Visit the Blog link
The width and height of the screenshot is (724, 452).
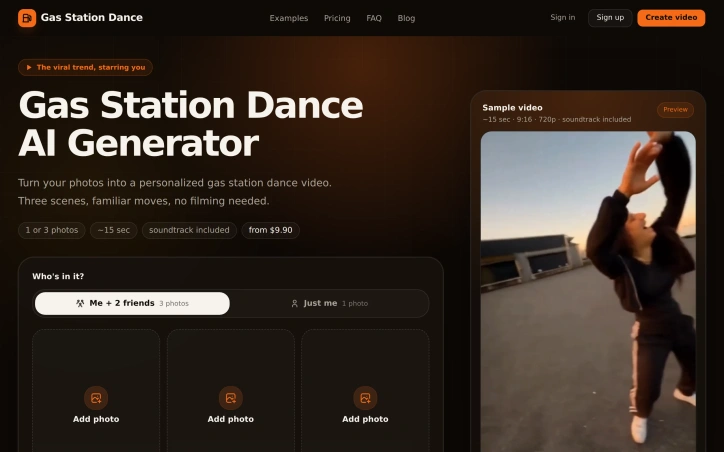[406, 18]
